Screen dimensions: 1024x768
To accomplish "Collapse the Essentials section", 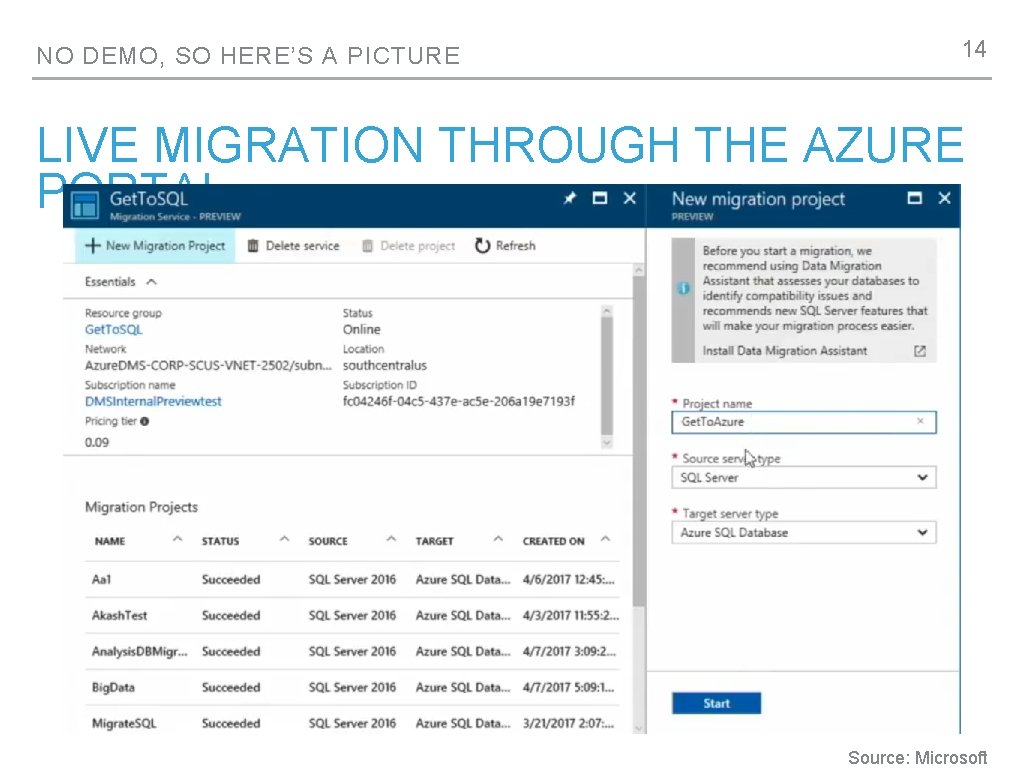I will click(x=149, y=282).
